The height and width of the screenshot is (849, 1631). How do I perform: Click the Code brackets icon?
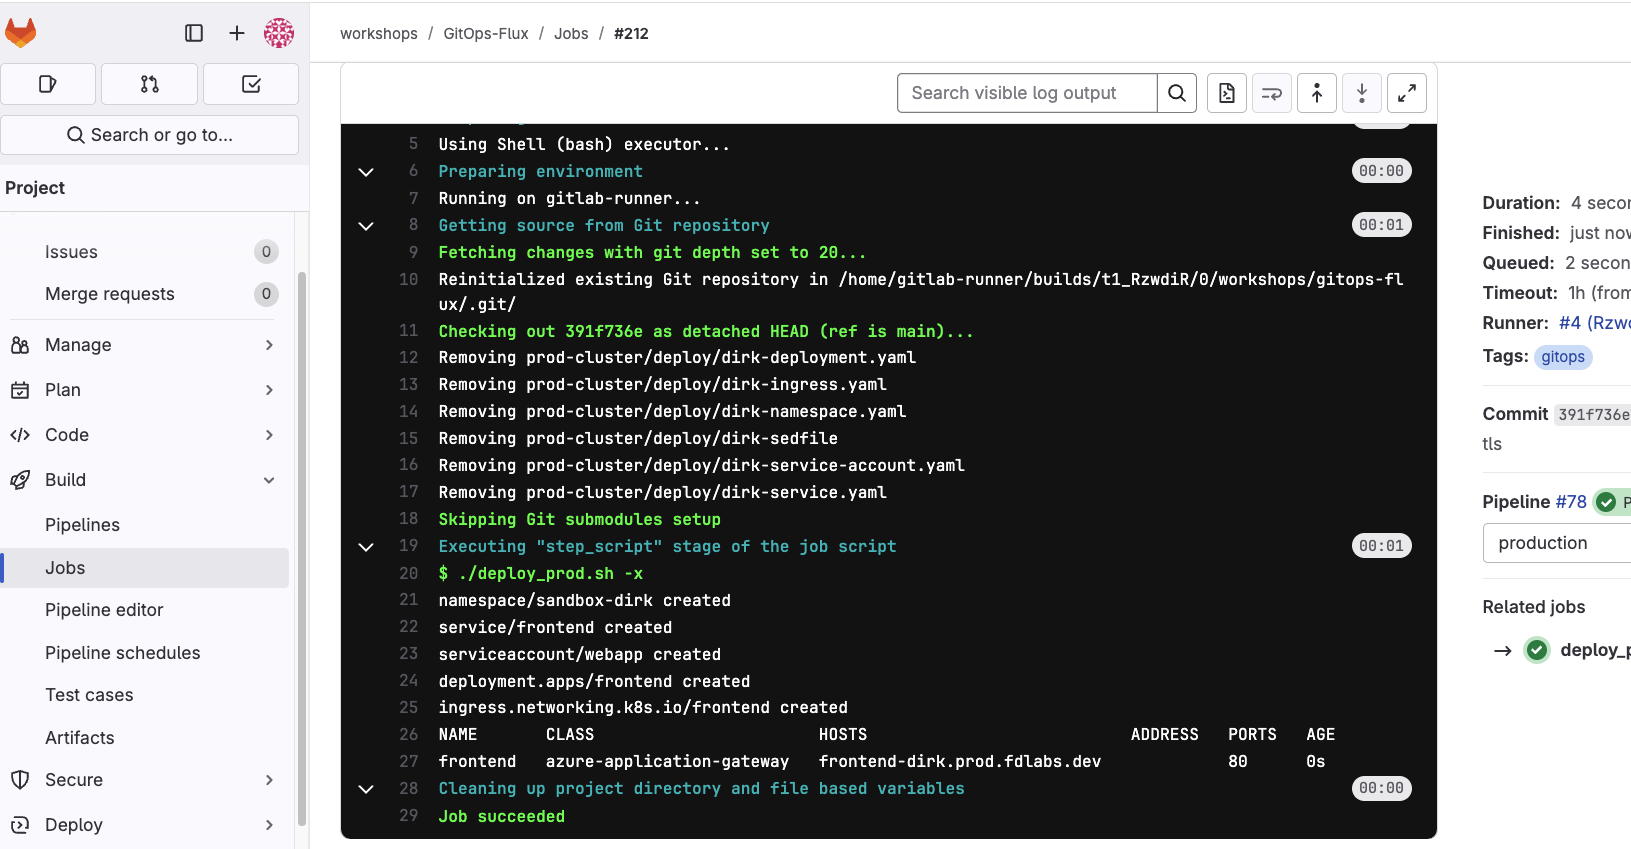point(20,435)
